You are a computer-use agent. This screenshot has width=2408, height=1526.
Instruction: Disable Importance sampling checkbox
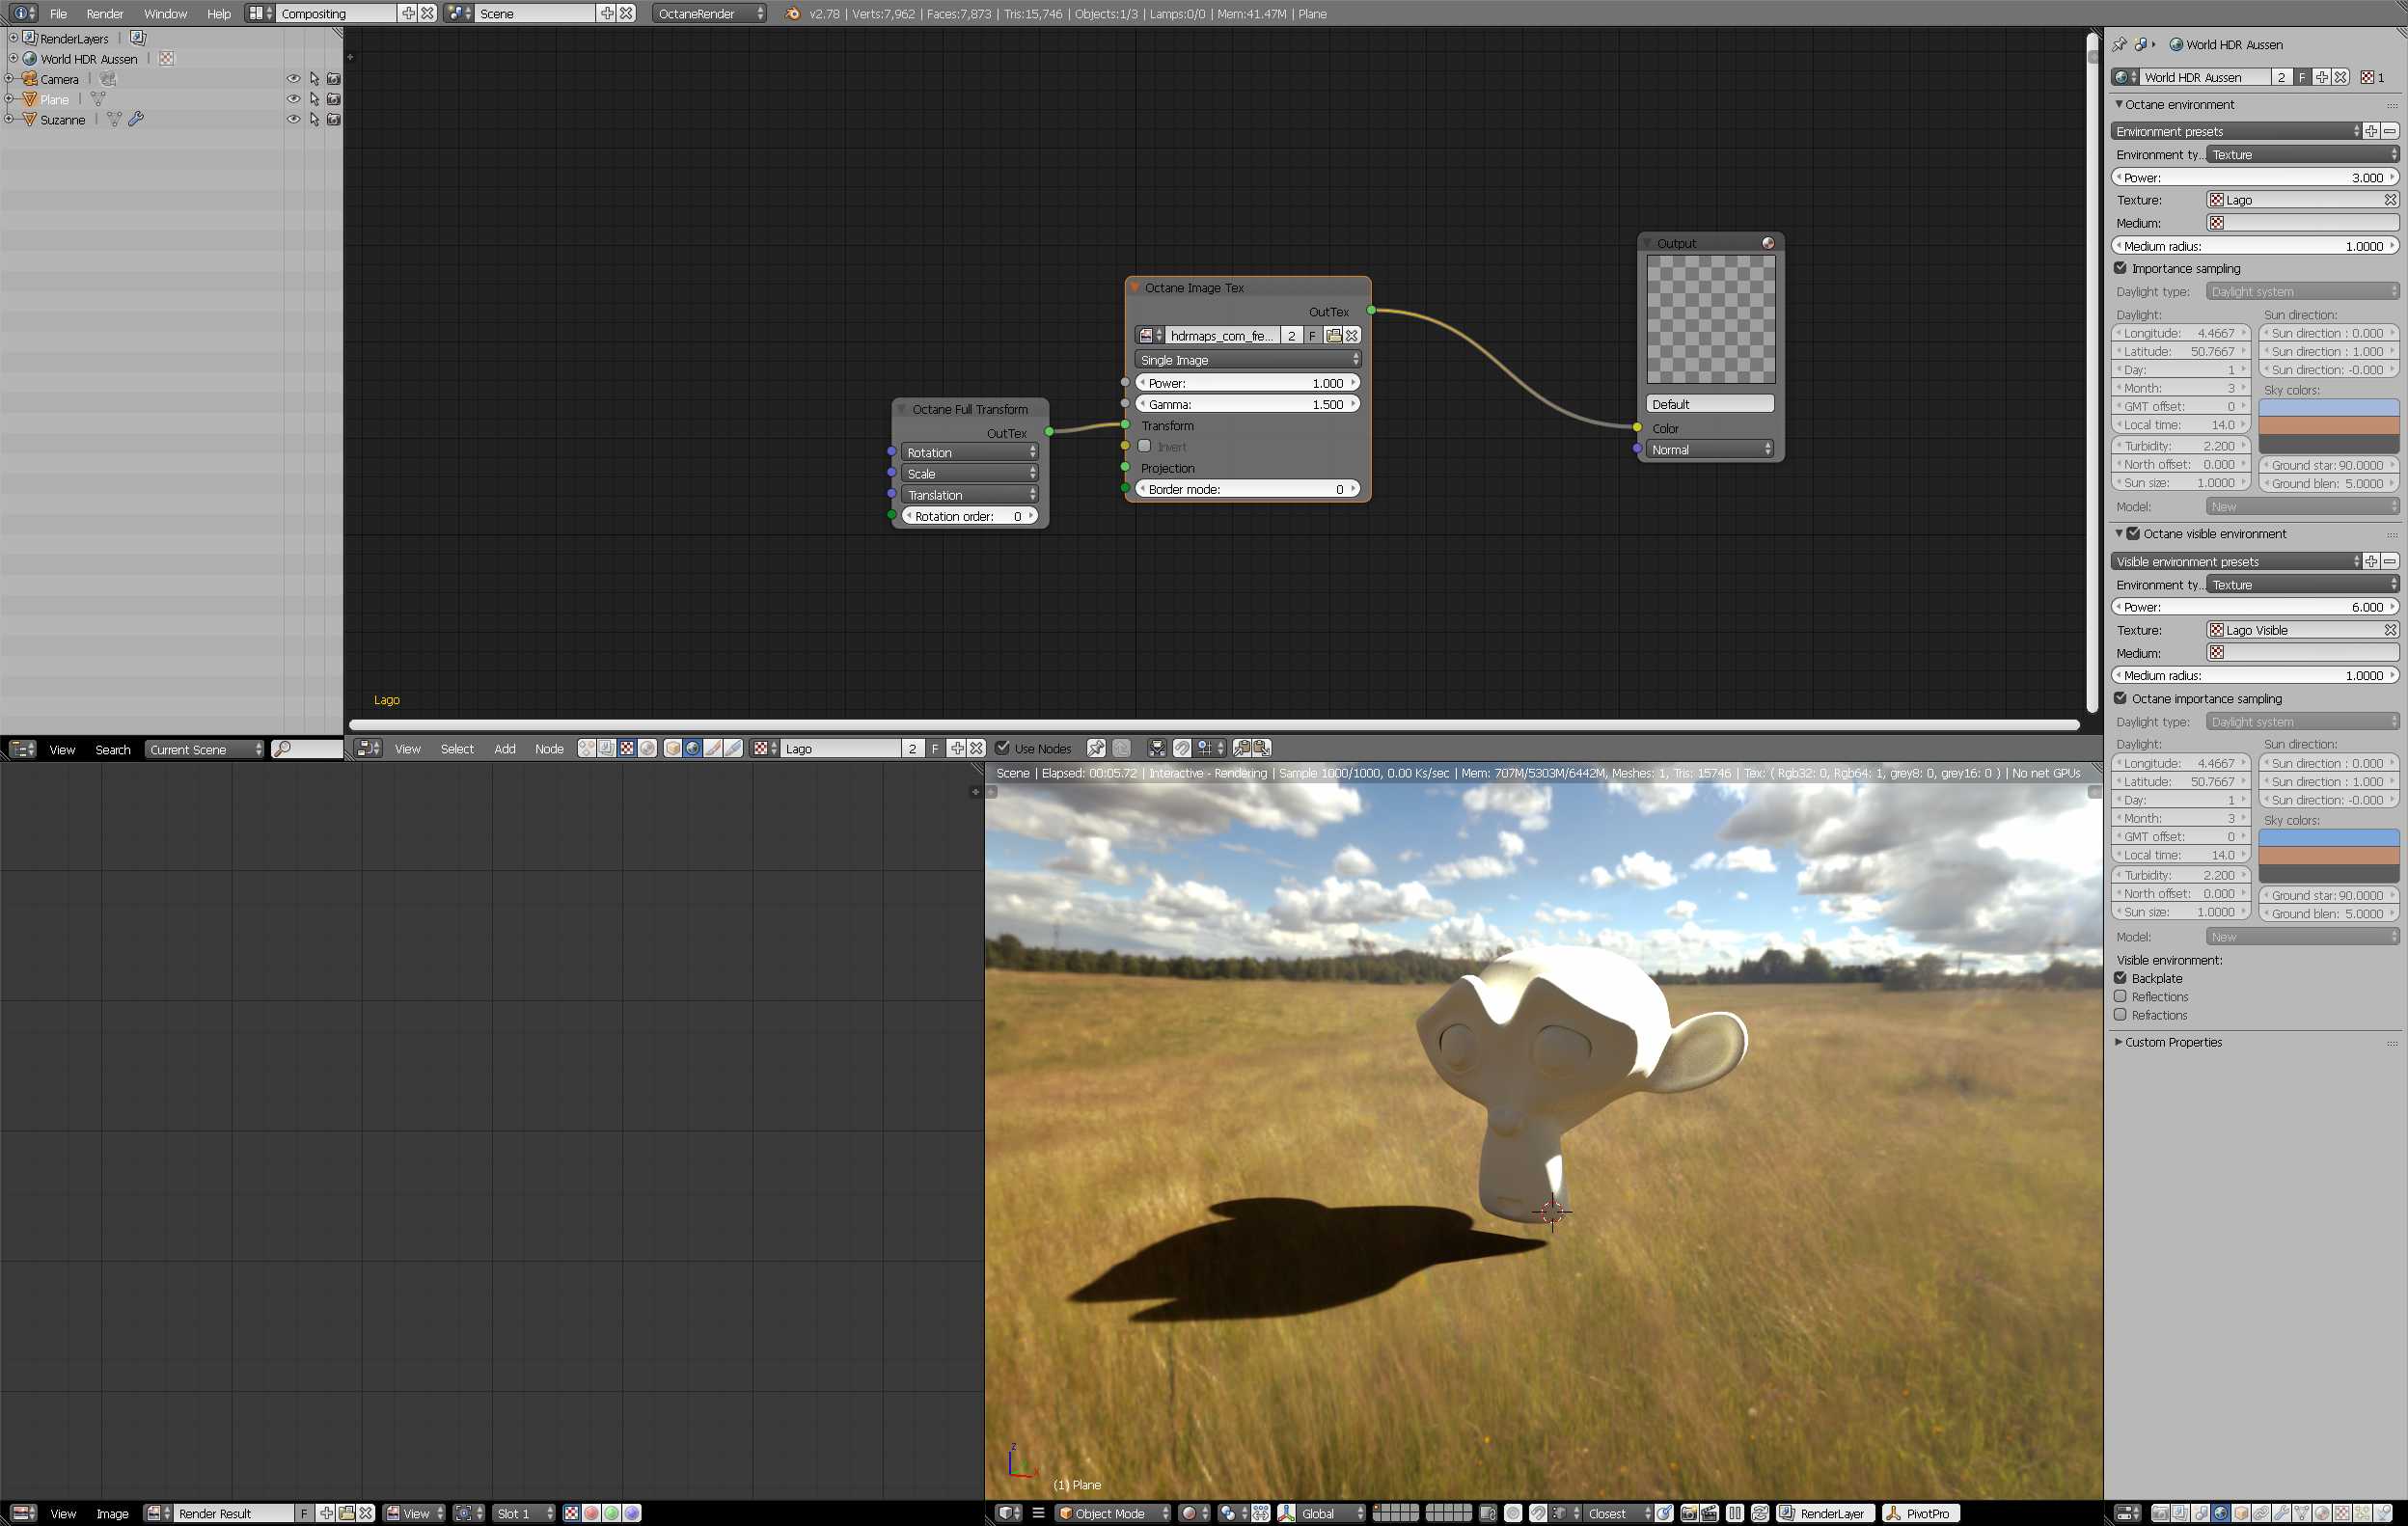pyautogui.click(x=2120, y=268)
